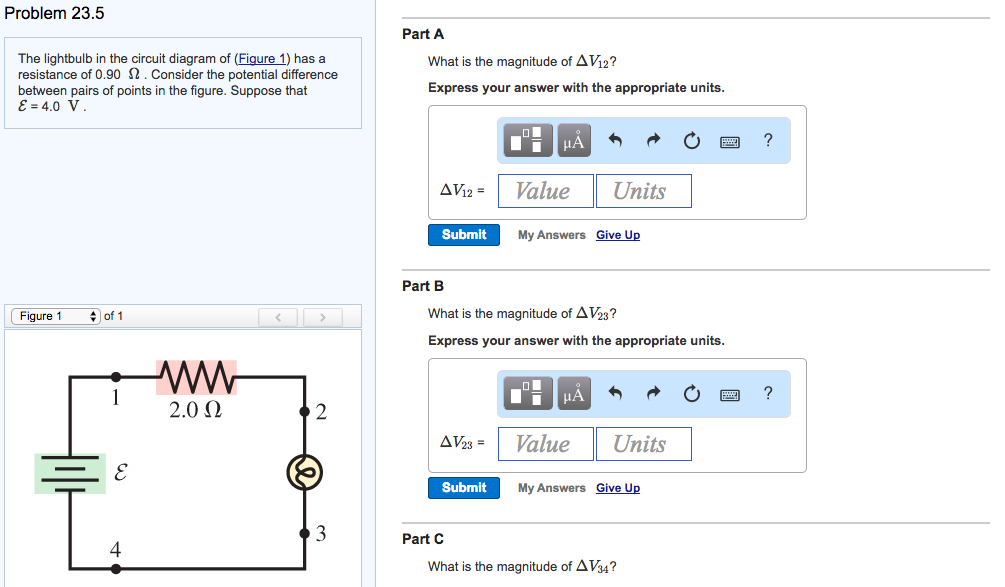Screen dimensions: 1005x587
Task: Submit the answer for Part A
Action: (x=463, y=234)
